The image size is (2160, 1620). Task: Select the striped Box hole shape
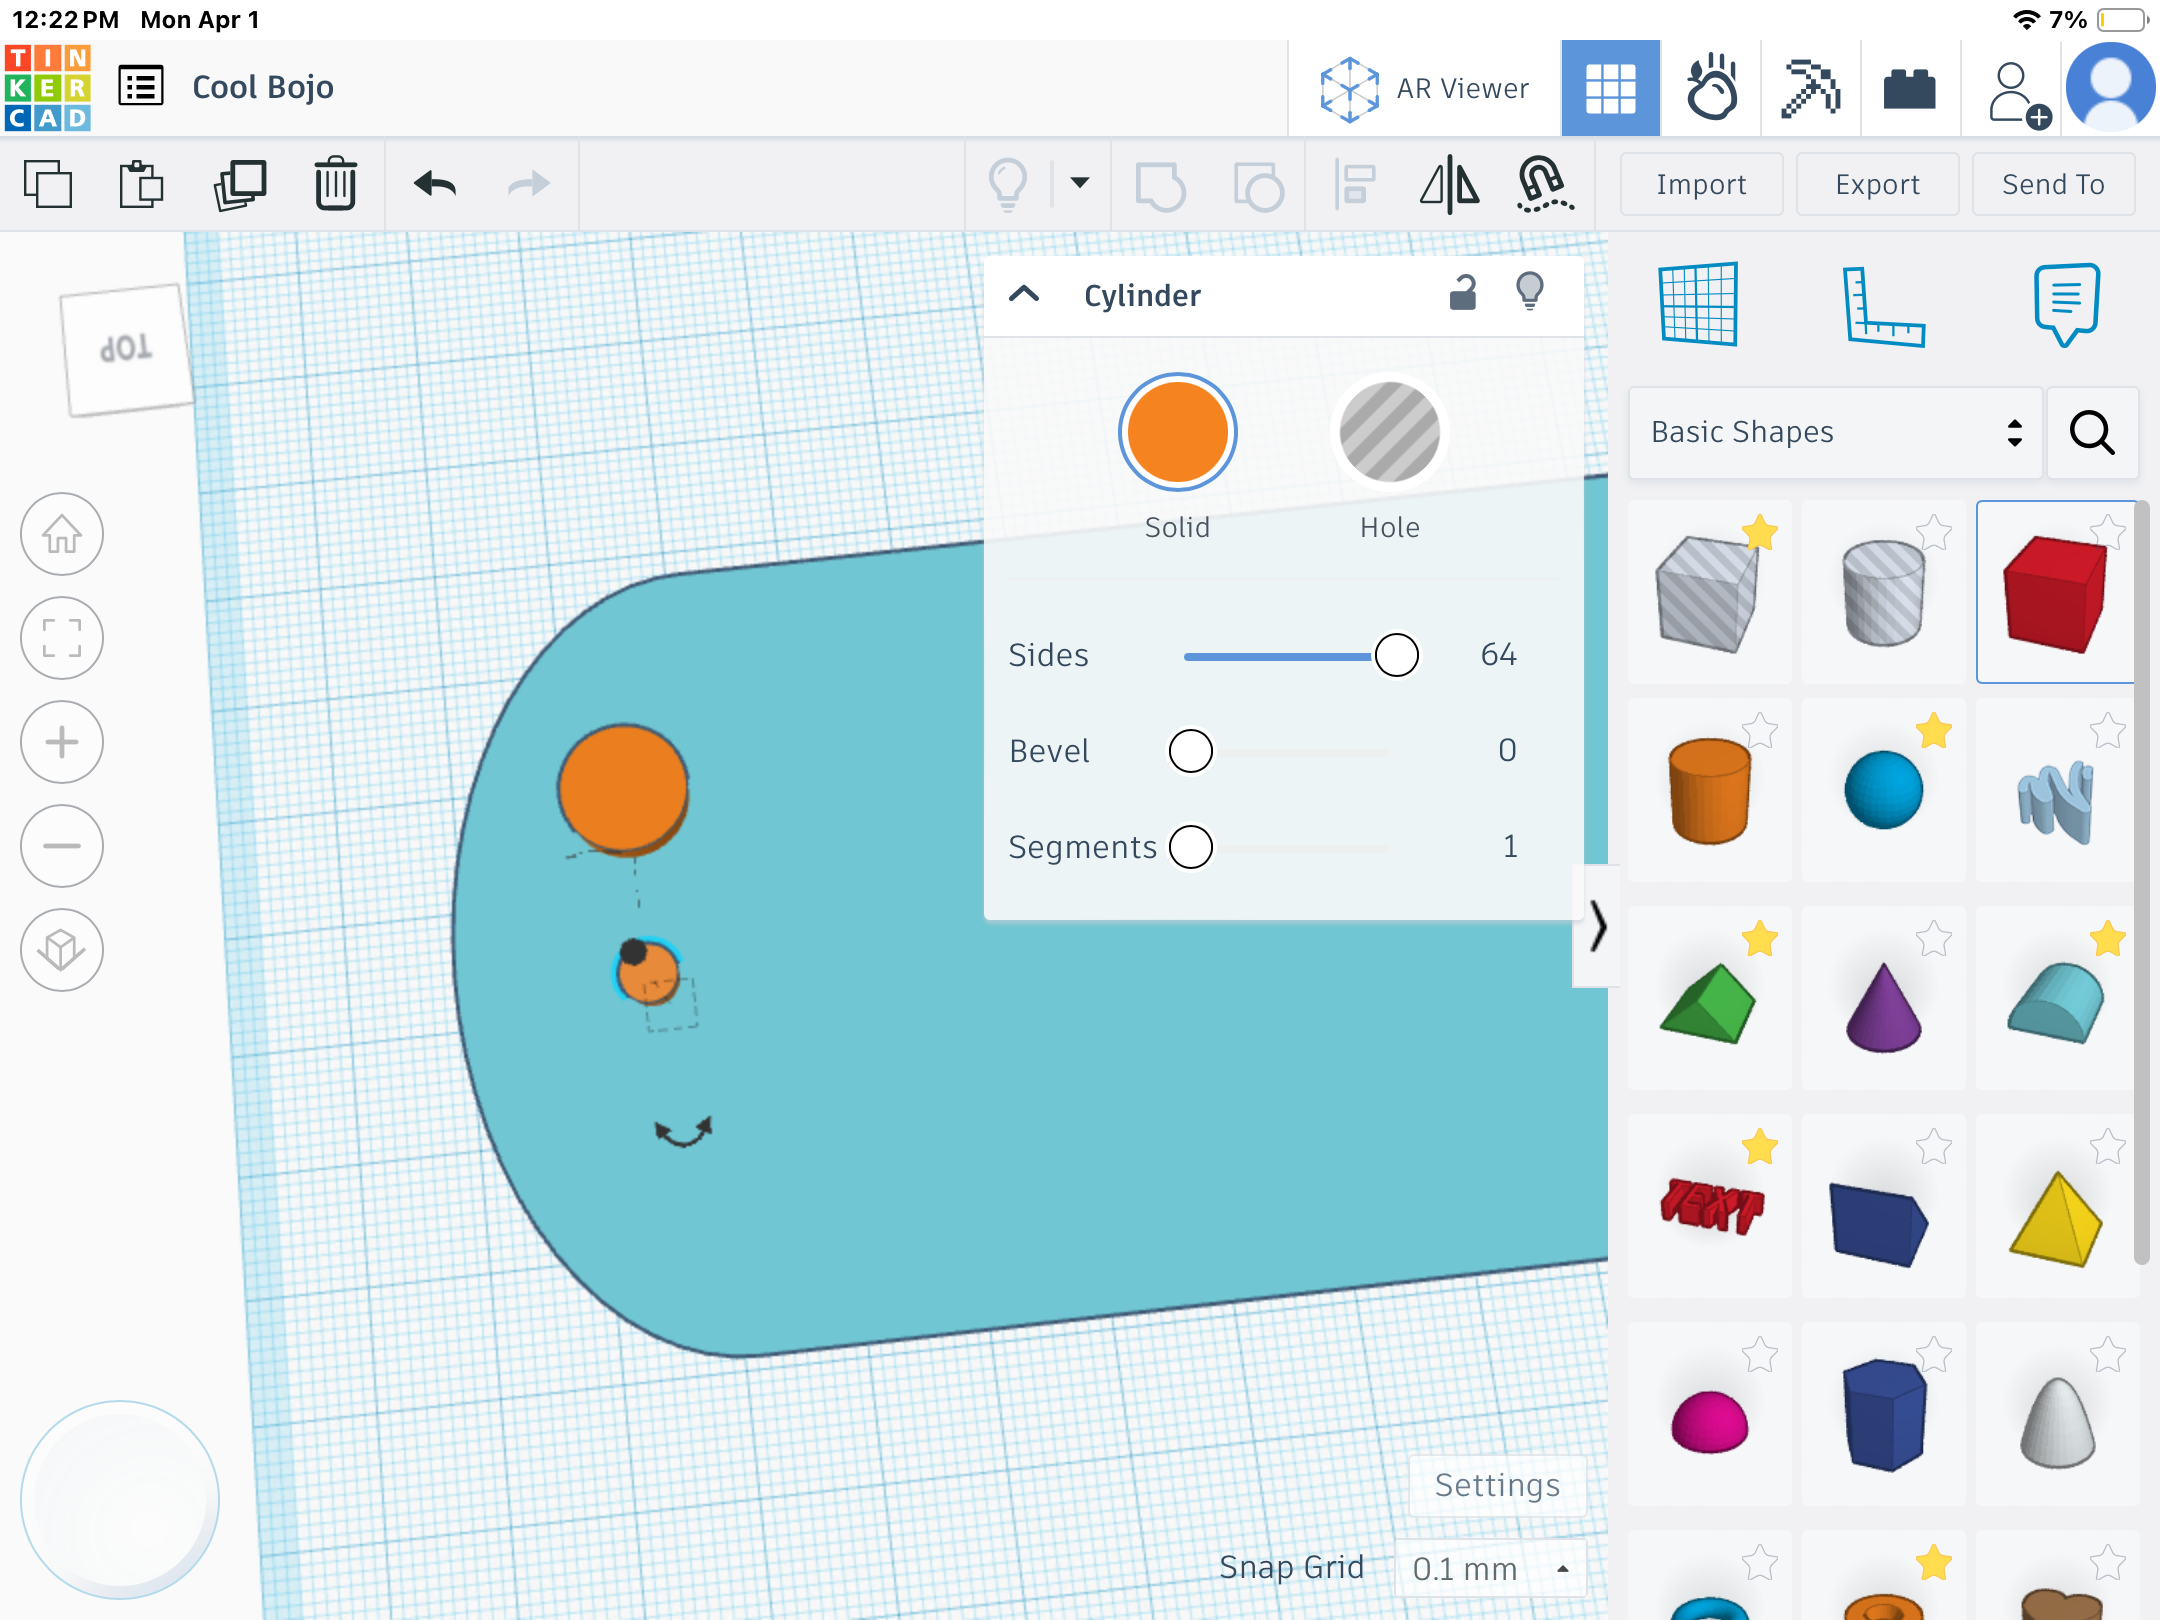point(1708,594)
